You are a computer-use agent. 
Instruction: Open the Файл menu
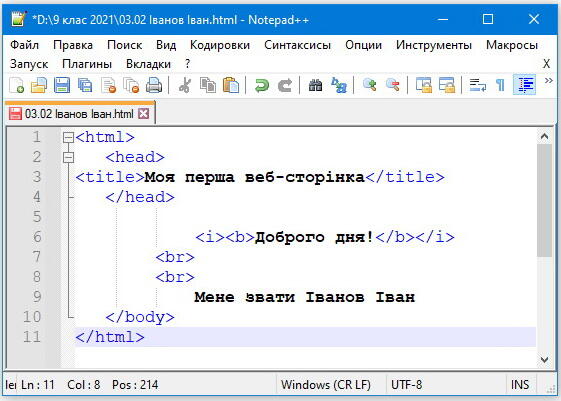click(x=24, y=45)
